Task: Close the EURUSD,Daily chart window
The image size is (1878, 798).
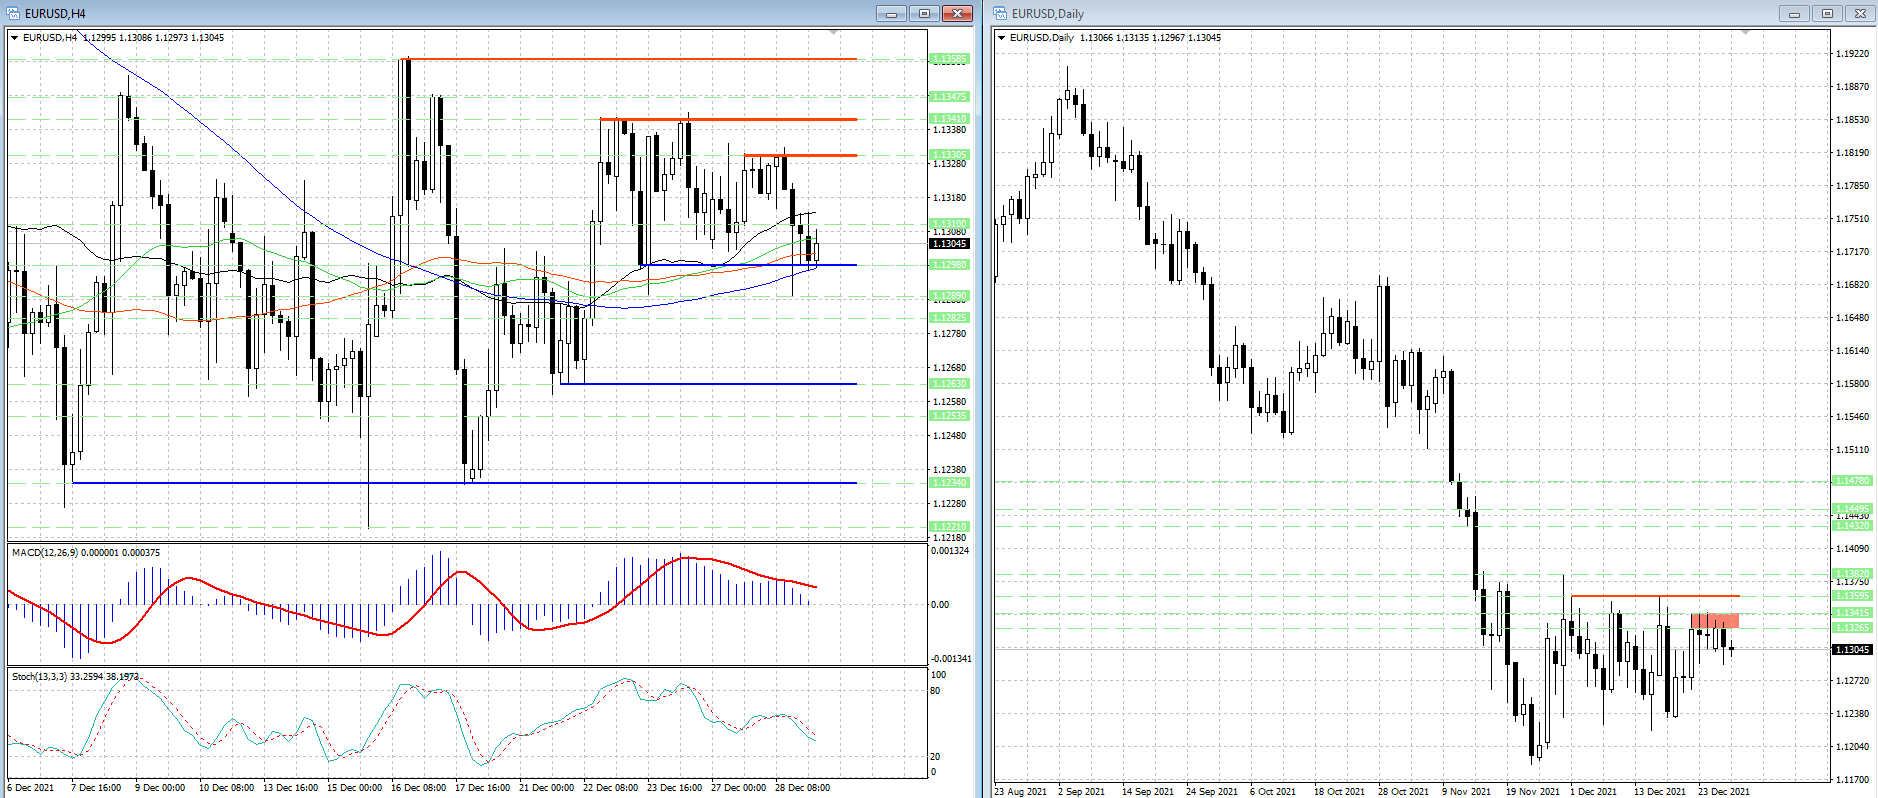Action: [1860, 13]
